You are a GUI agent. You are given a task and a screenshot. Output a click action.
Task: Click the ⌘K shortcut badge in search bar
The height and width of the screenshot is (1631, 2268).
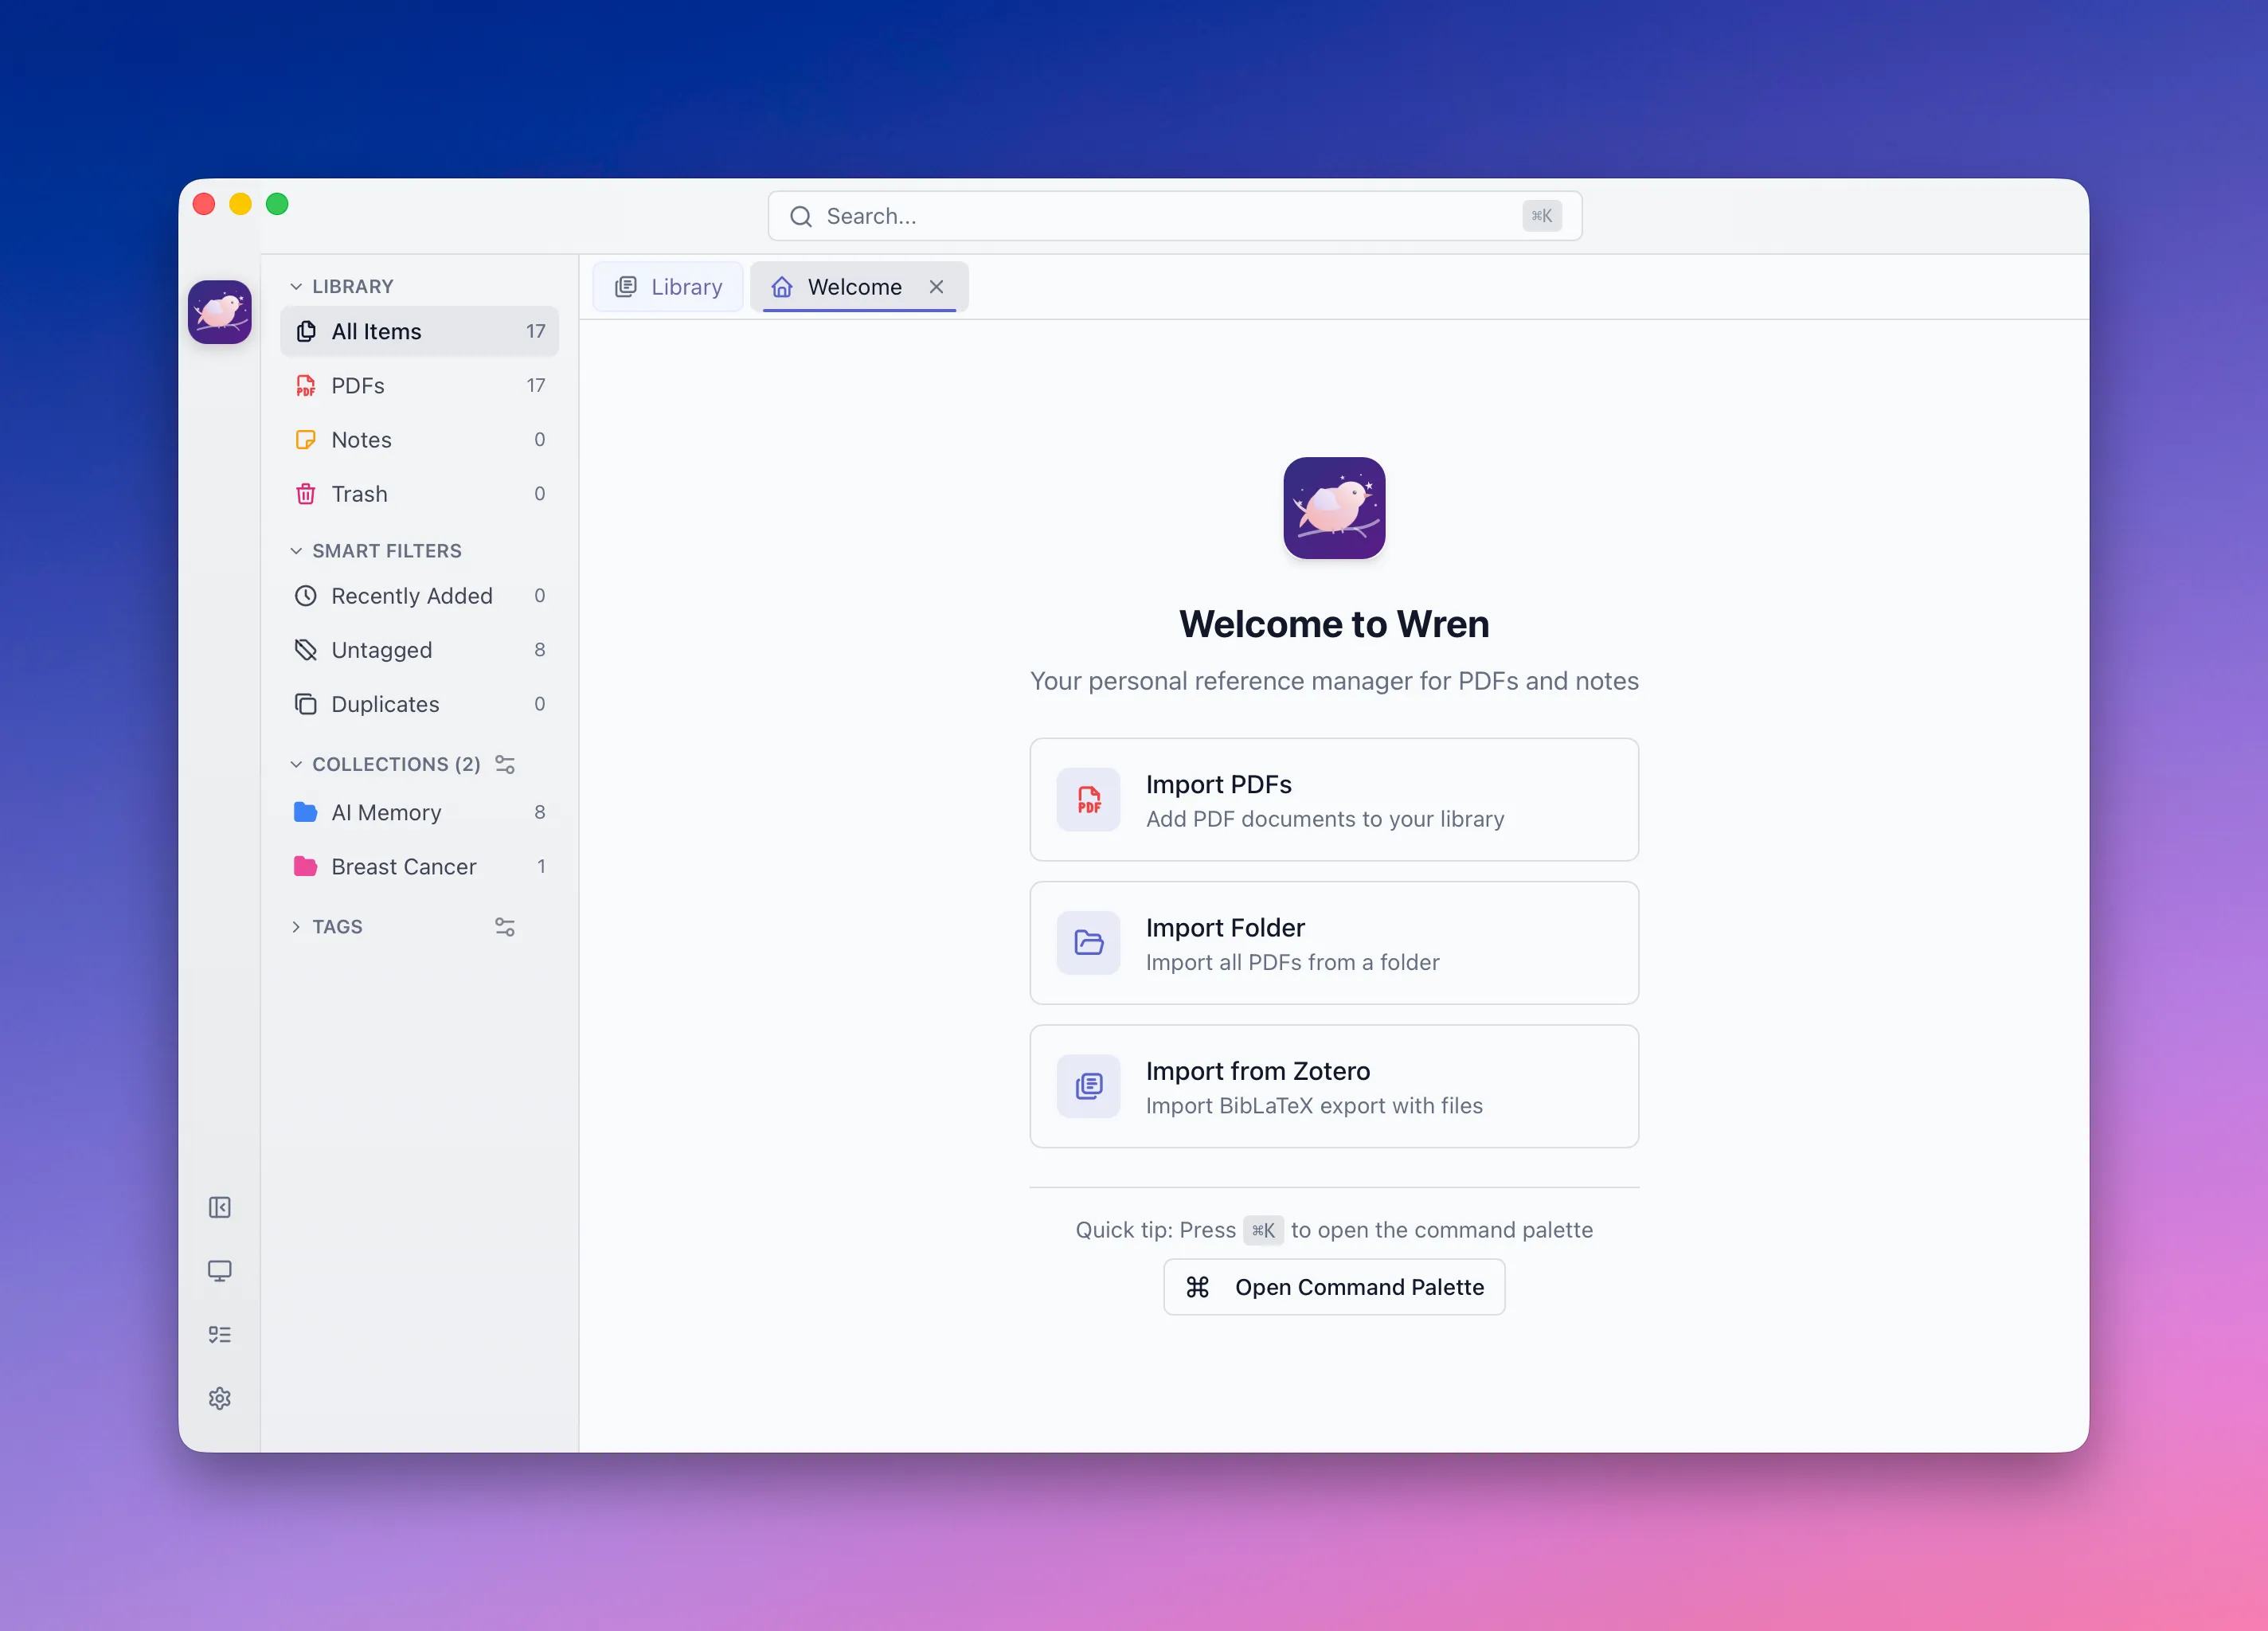click(x=1542, y=216)
